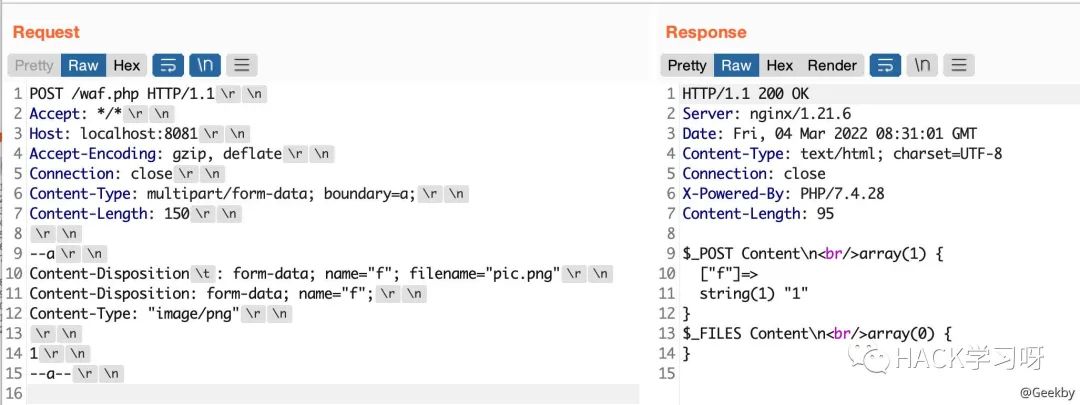Switch Request view to Pretty tab
The height and width of the screenshot is (405, 1080).
pyautogui.click(x=34, y=65)
